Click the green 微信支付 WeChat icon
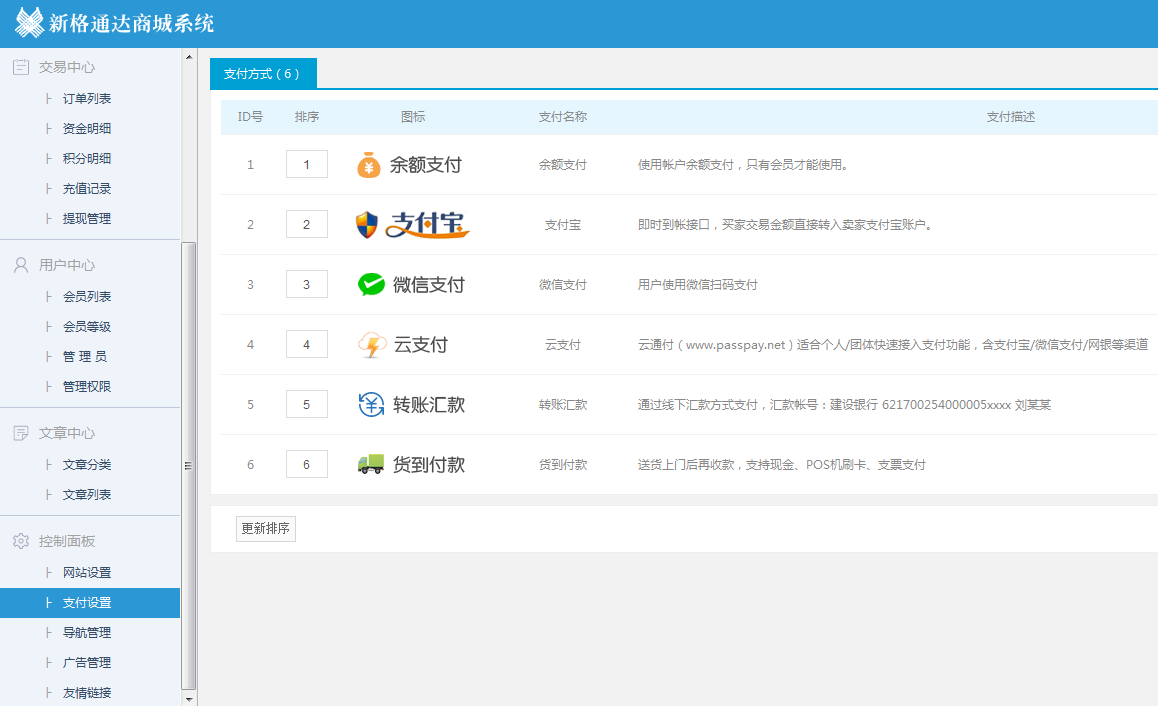The height and width of the screenshot is (706, 1158). pos(371,285)
